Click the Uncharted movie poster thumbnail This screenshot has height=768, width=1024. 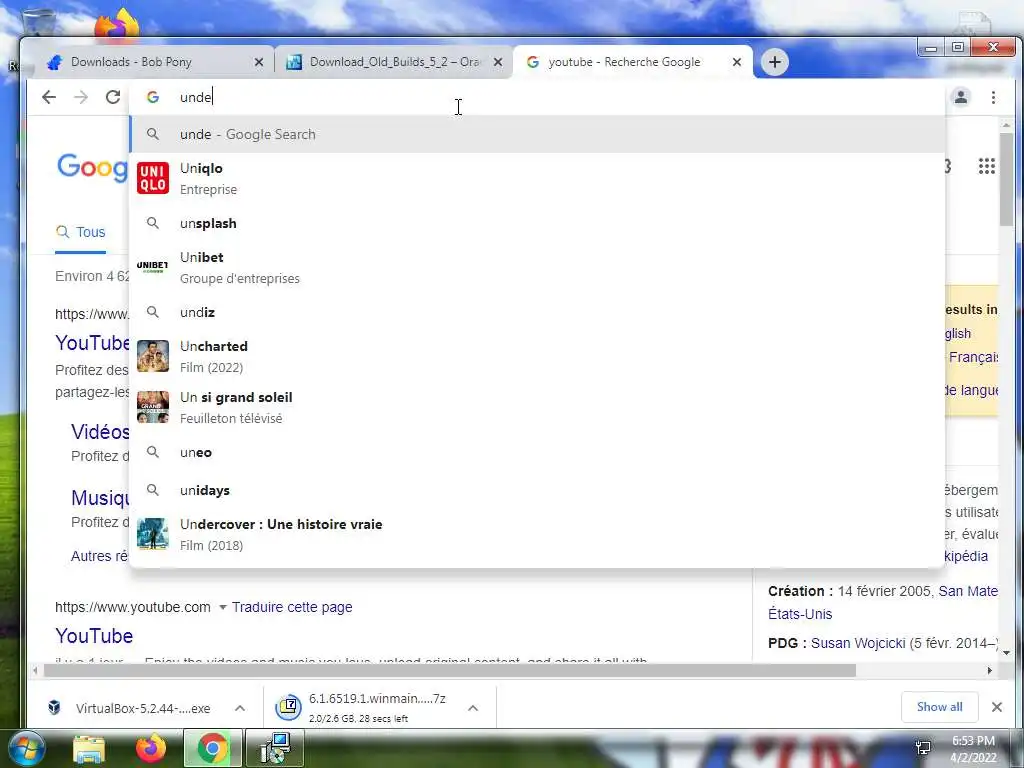tap(153, 356)
